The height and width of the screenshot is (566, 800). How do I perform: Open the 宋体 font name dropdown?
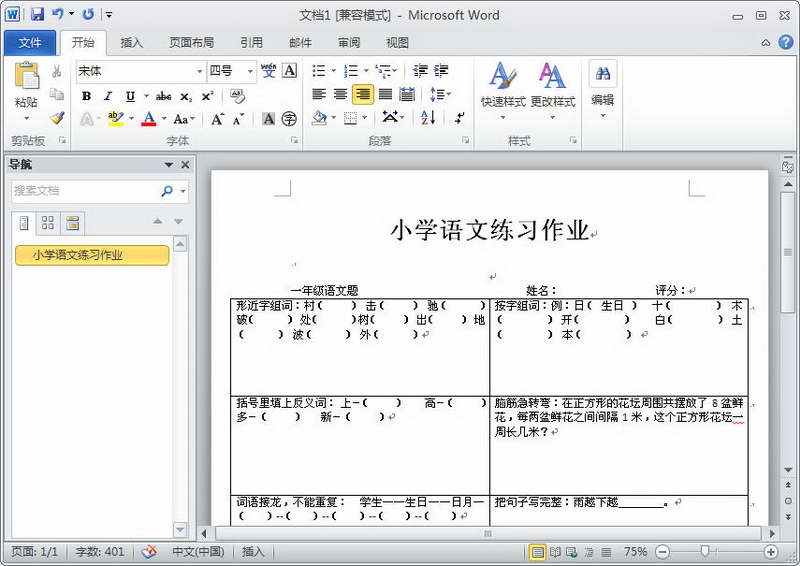[199, 71]
